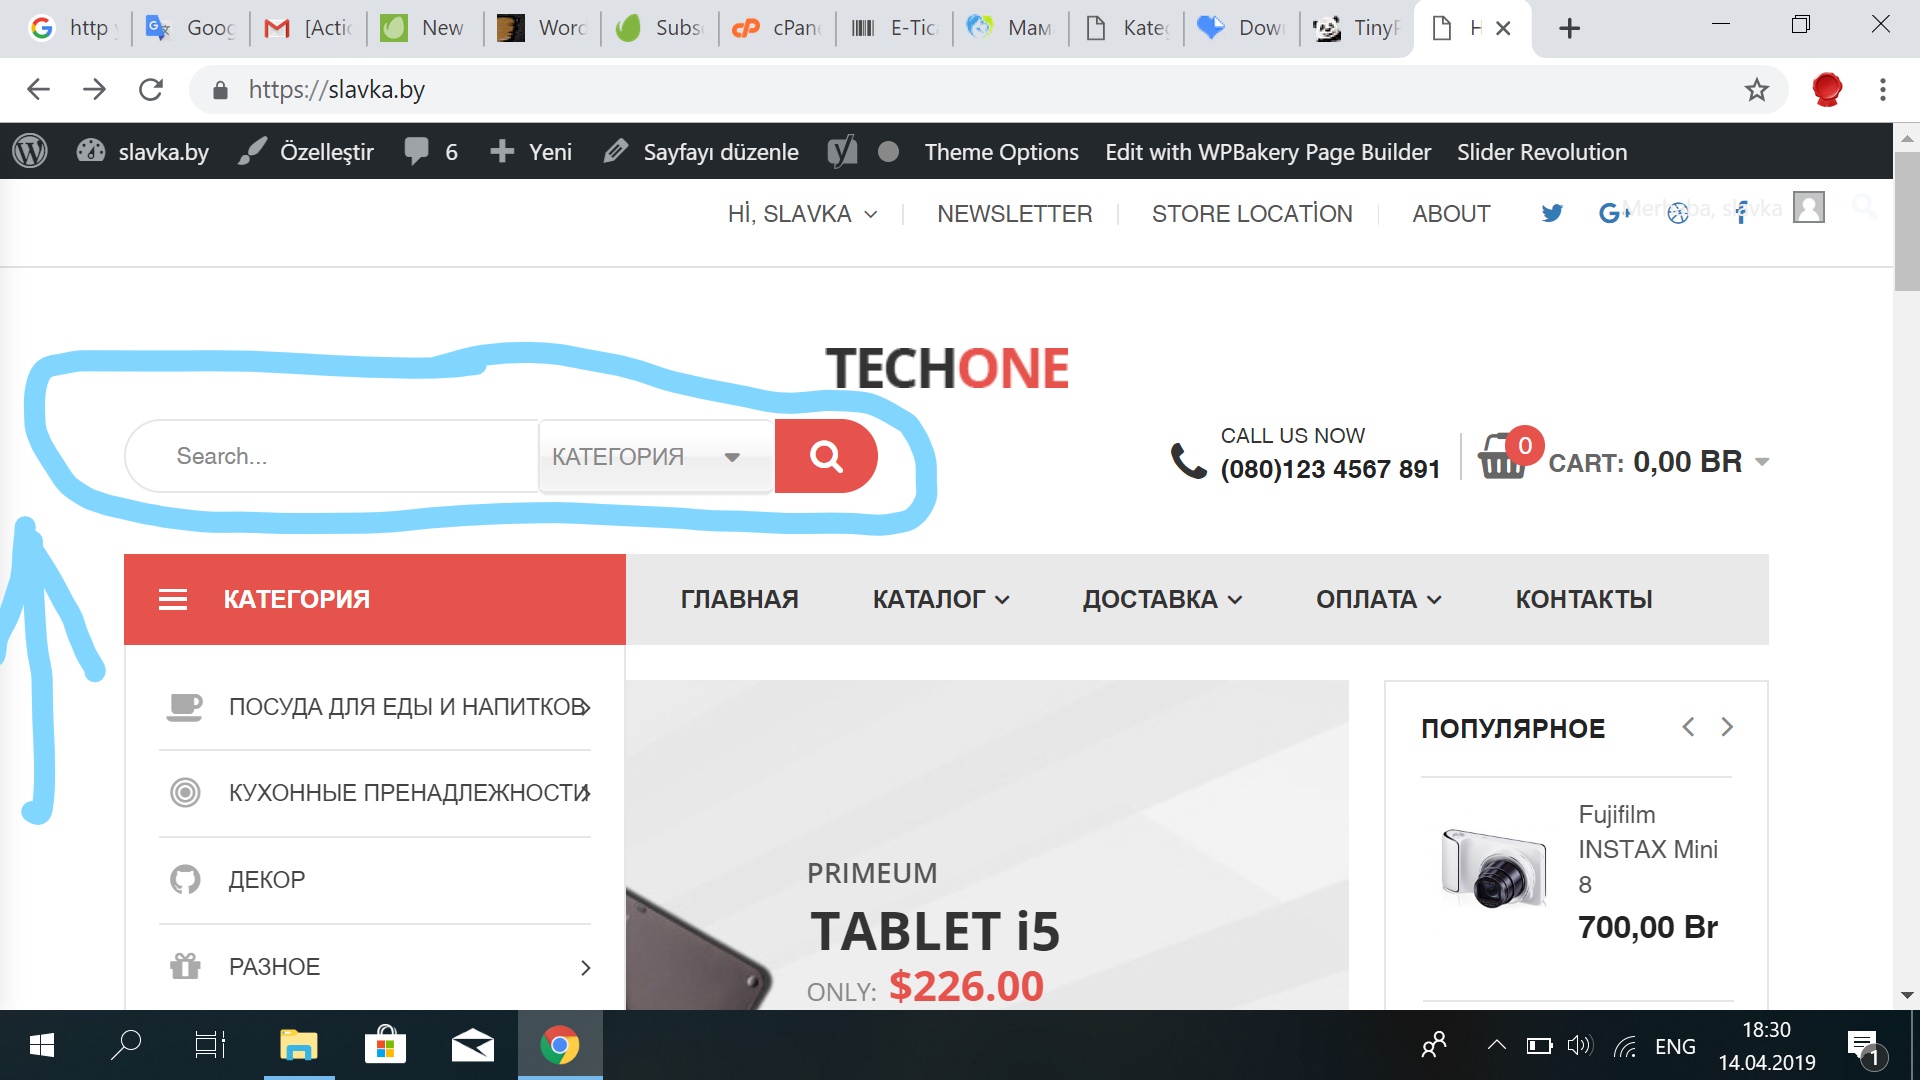
Task: Click the STORE LOCATİON link
Action: pos(1252,214)
